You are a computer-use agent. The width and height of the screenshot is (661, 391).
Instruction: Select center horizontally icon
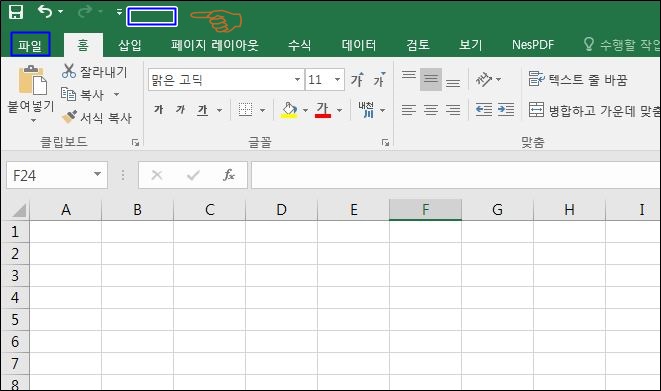pyautogui.click(x=431, y=110)
